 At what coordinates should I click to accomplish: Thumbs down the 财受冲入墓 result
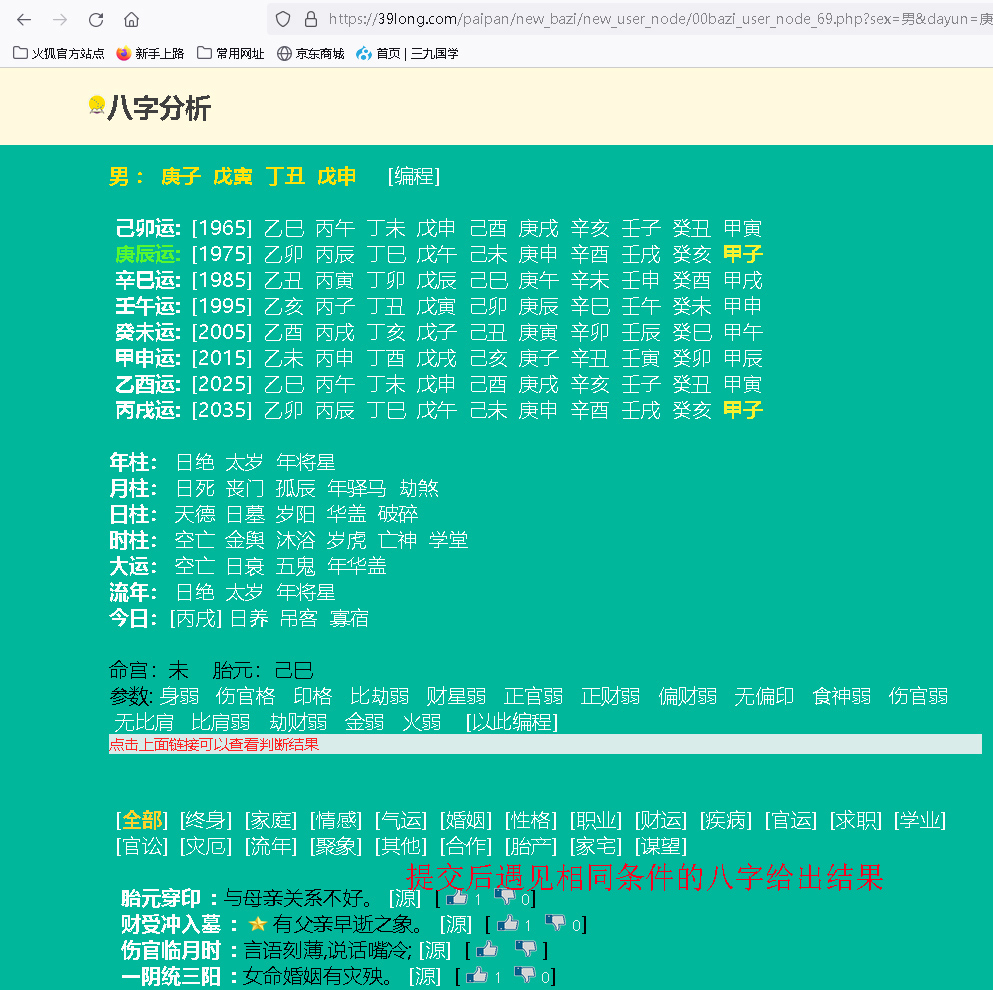[556, 924]
